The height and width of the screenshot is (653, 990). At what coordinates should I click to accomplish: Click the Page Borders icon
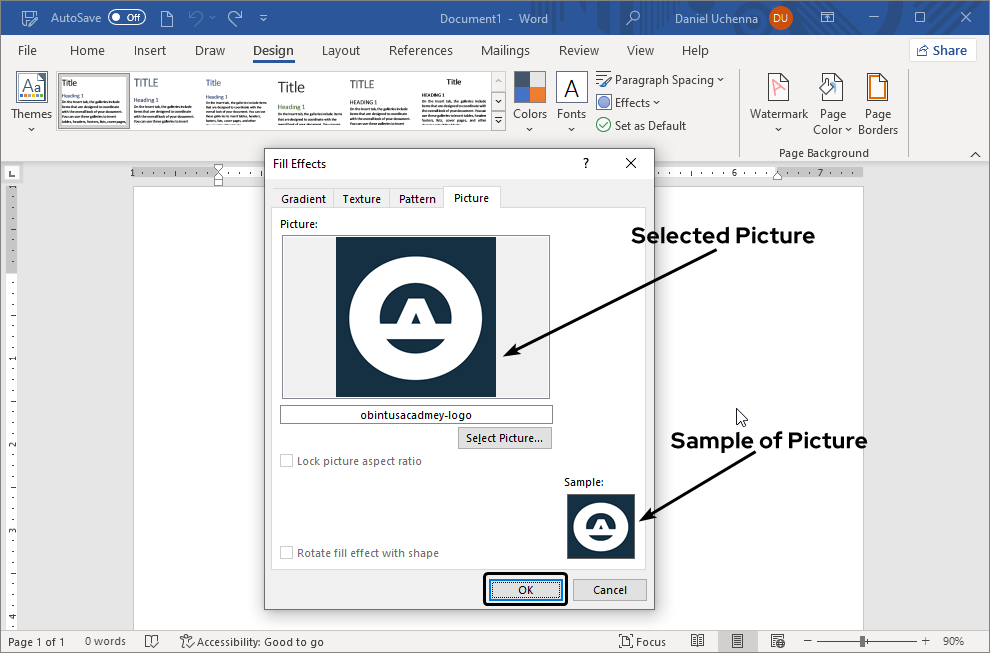(x=877, y=89)
